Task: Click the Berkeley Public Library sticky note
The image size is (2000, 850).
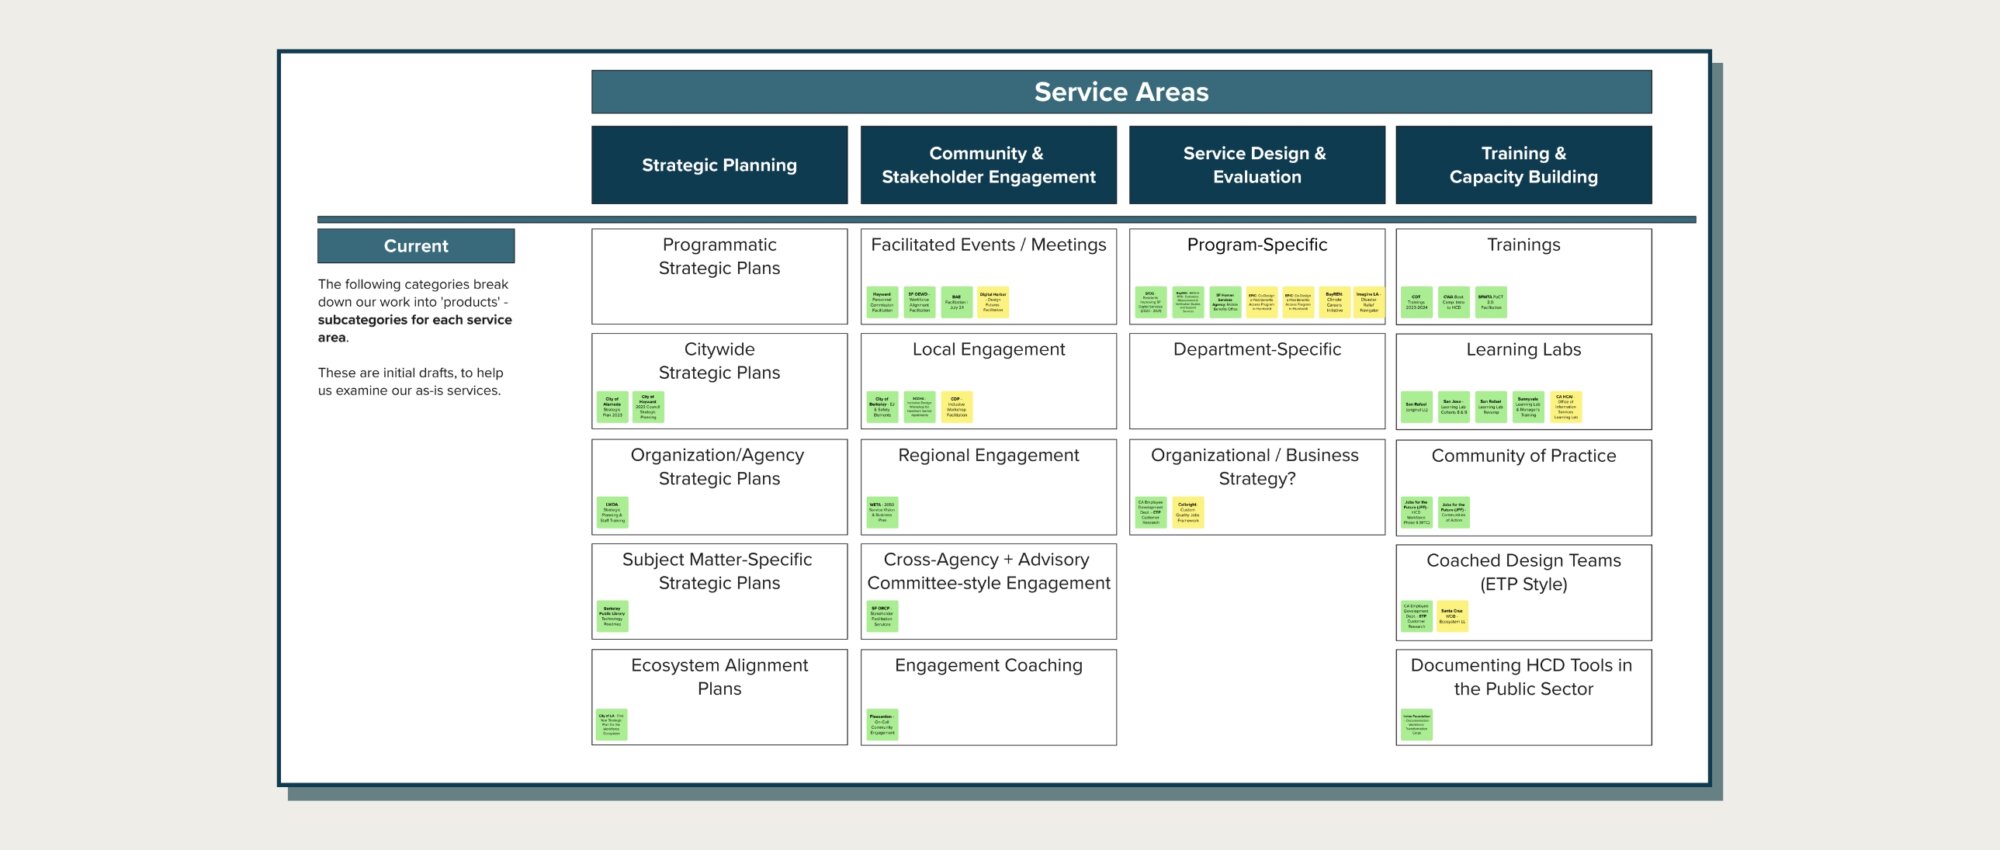Action: point(612,616)
